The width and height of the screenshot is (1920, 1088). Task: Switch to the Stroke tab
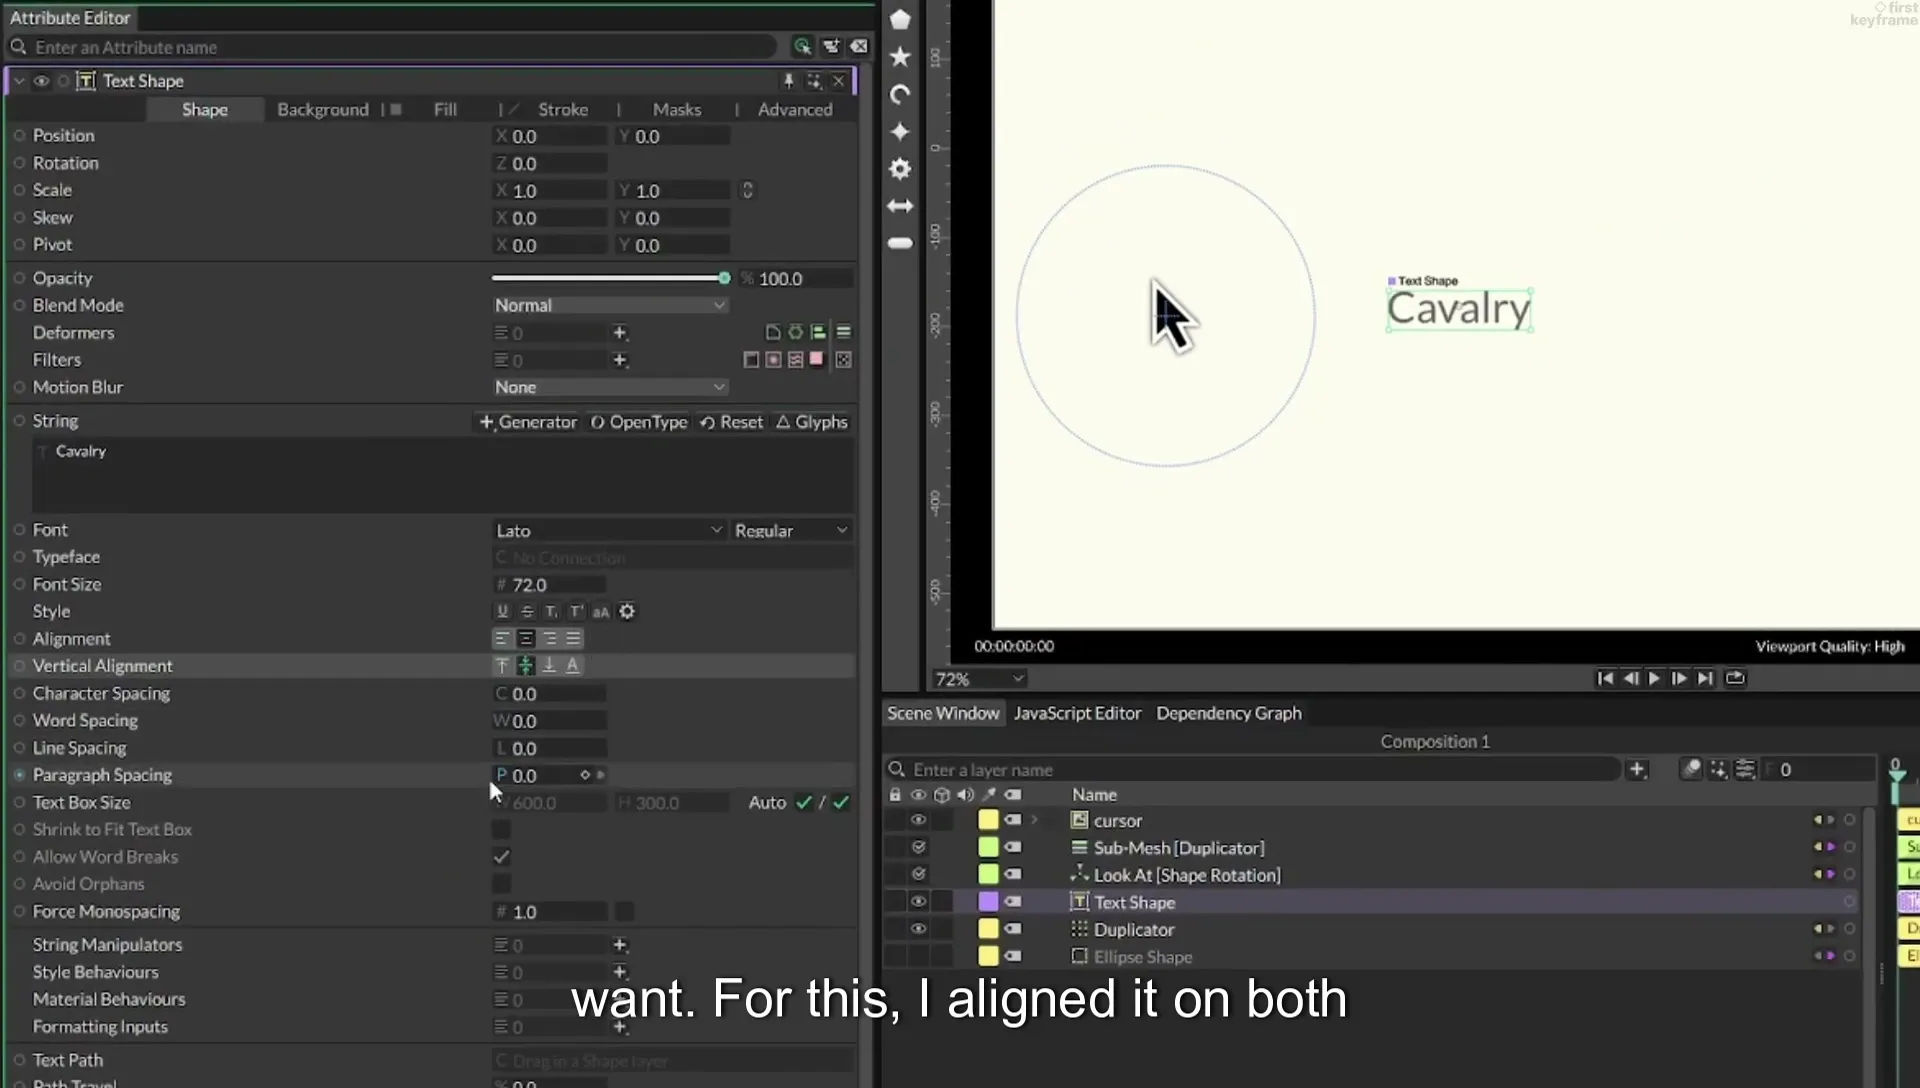click(563, 110)
